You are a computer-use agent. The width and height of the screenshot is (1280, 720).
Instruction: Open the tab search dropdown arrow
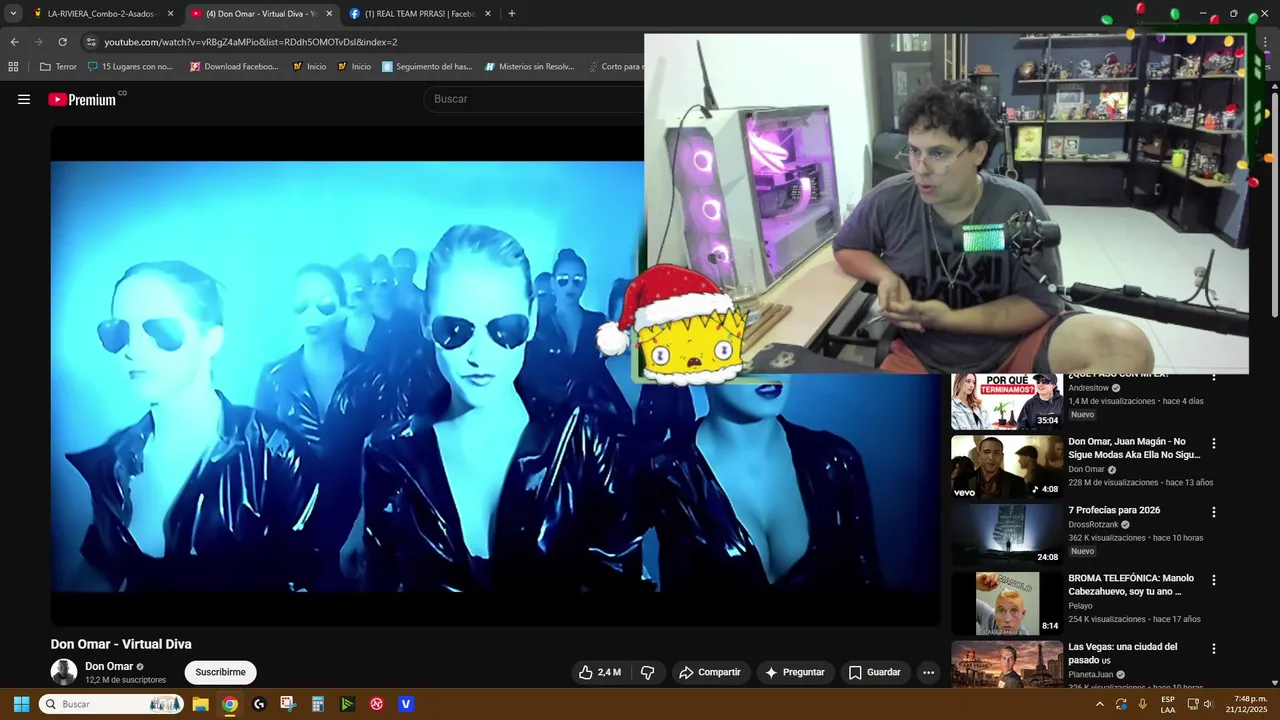[13, 14]
